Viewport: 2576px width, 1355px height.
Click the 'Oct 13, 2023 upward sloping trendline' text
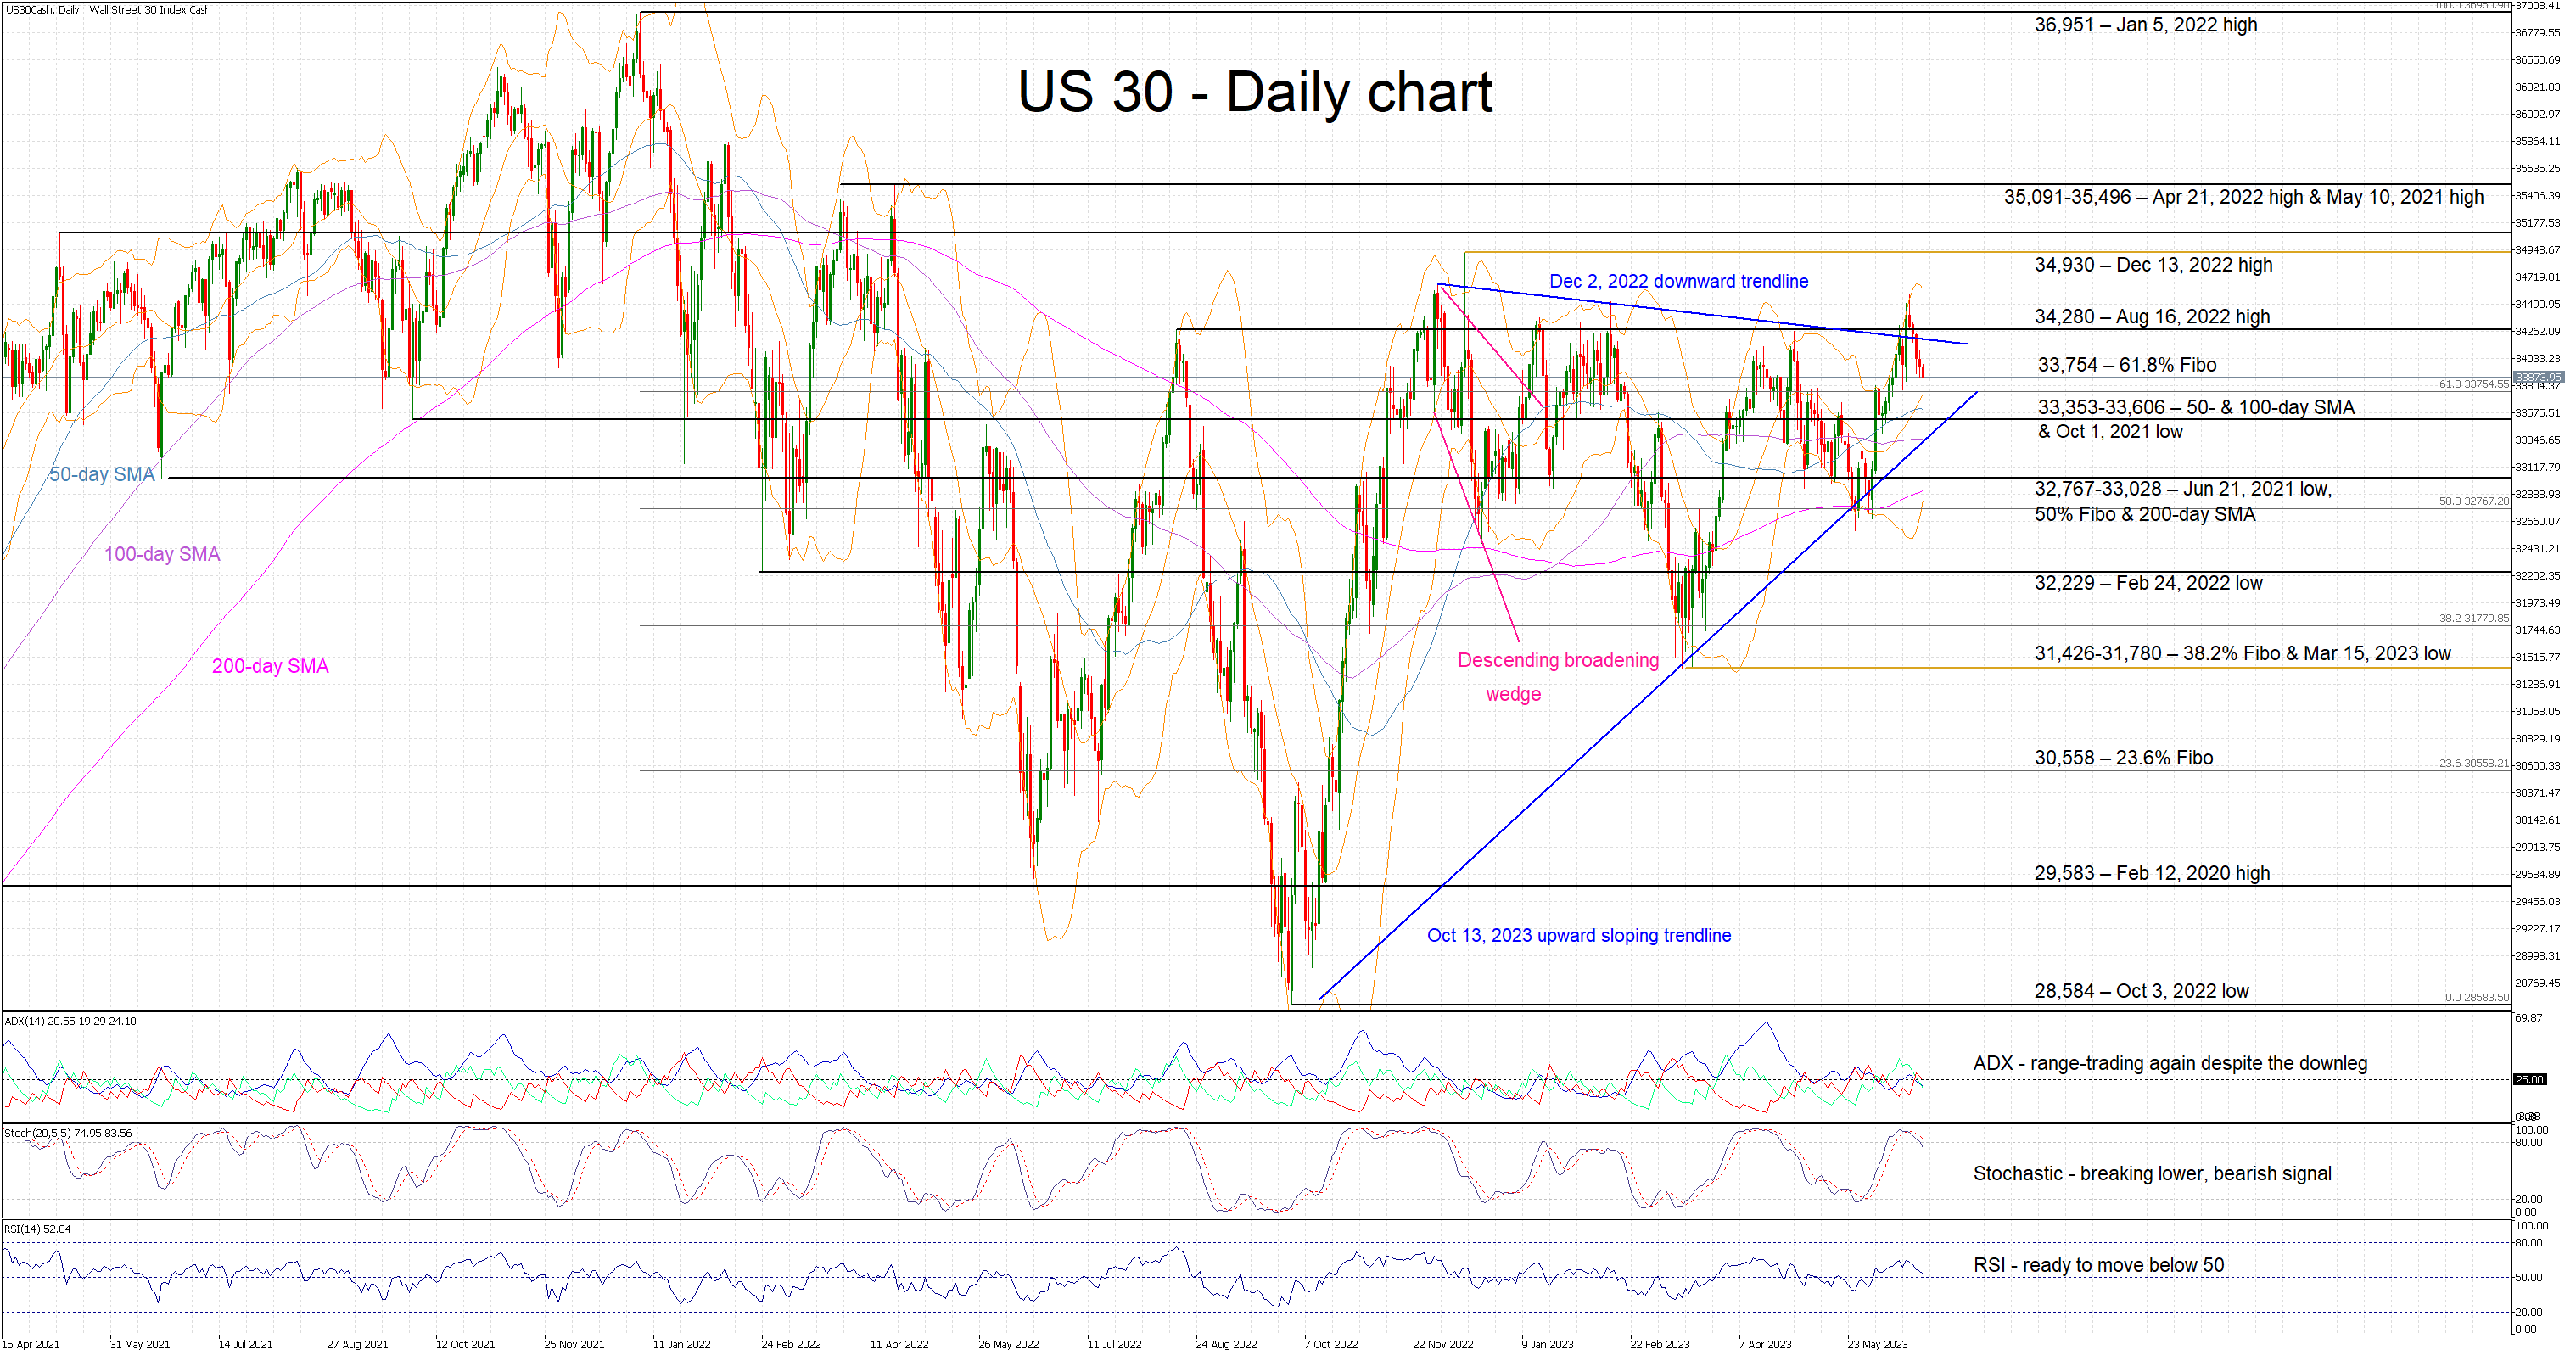[x=1578, y=936]
